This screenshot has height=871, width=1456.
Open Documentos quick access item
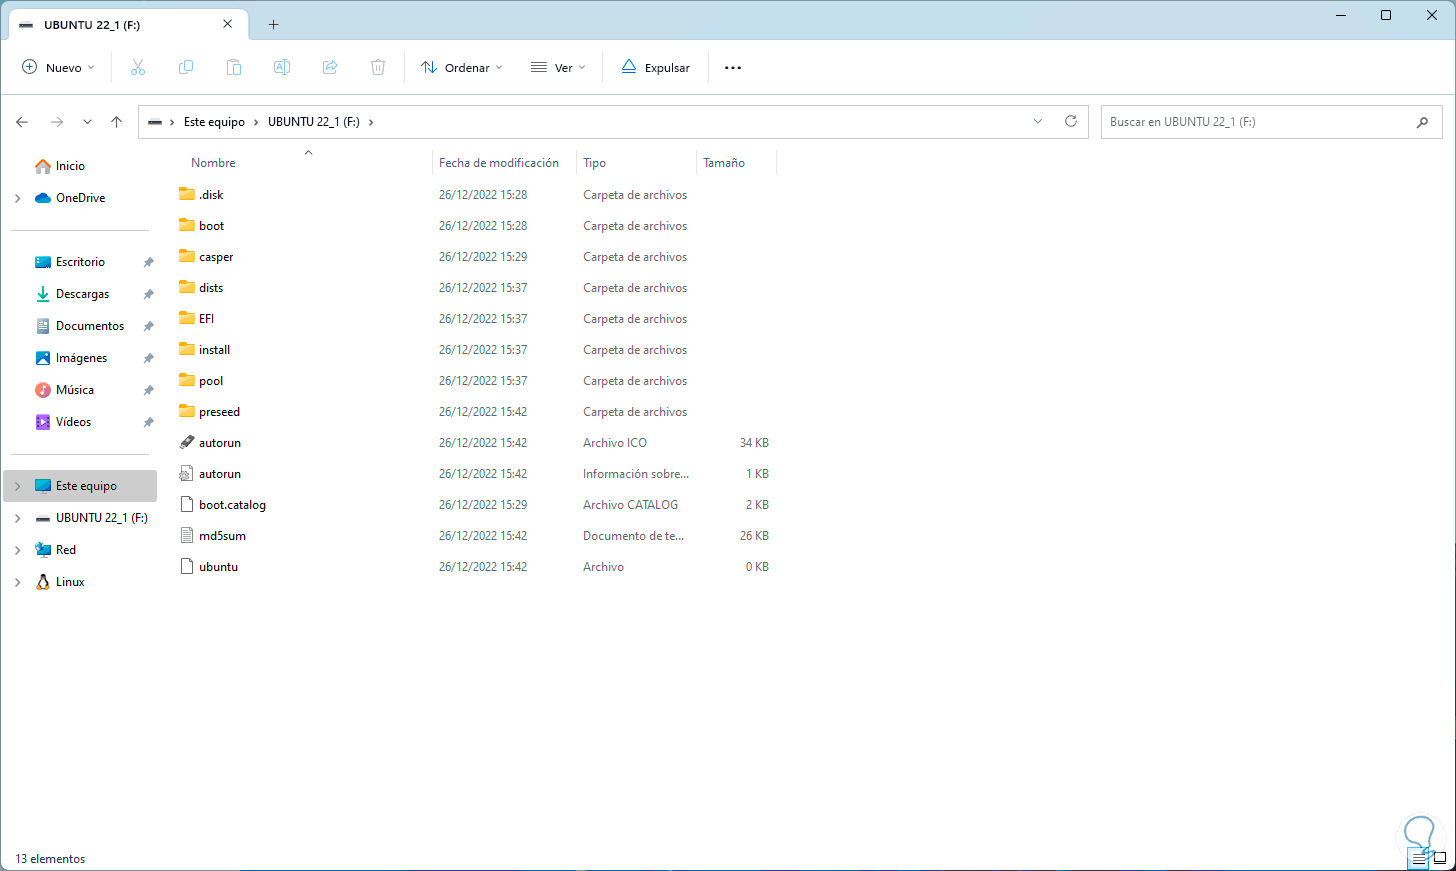(90, 326)
